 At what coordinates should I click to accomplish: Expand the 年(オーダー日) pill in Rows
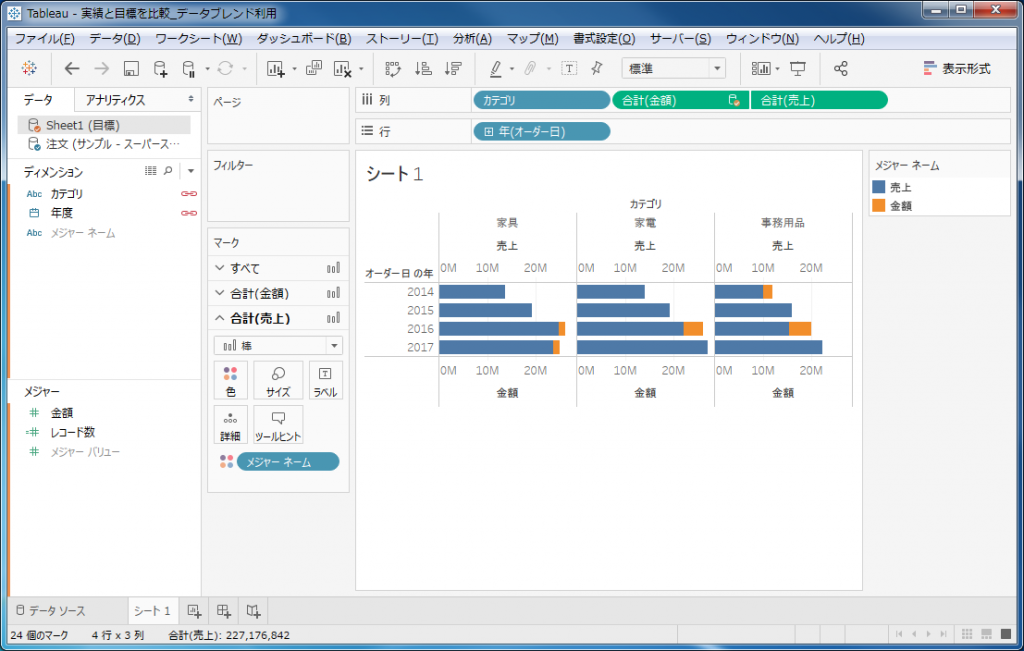pyautogui.click(x=489, y=132)
